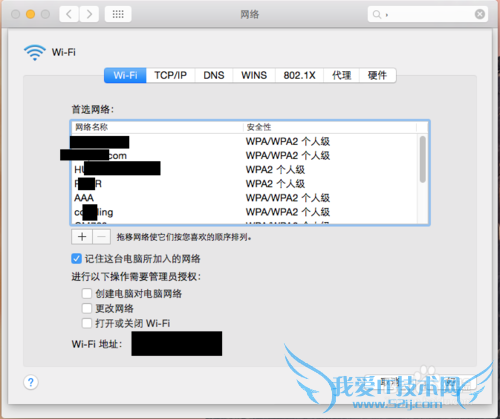This screenshot has height=419, width=500.
Task: Go back with the left arrow toolbar button
Action: tap(69, 14)
